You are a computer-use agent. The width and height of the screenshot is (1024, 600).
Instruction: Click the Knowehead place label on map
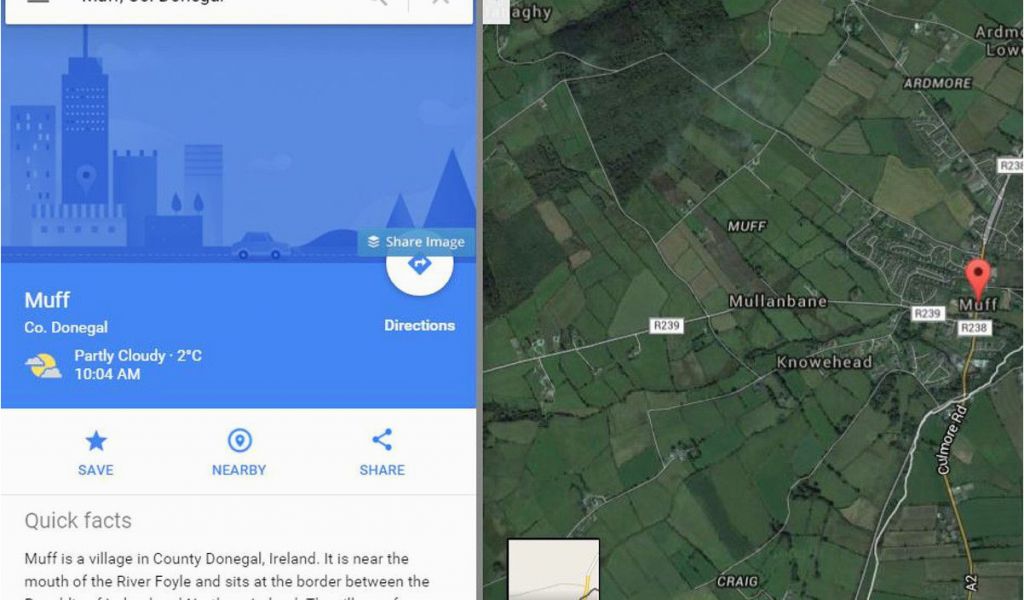point(824,362)
